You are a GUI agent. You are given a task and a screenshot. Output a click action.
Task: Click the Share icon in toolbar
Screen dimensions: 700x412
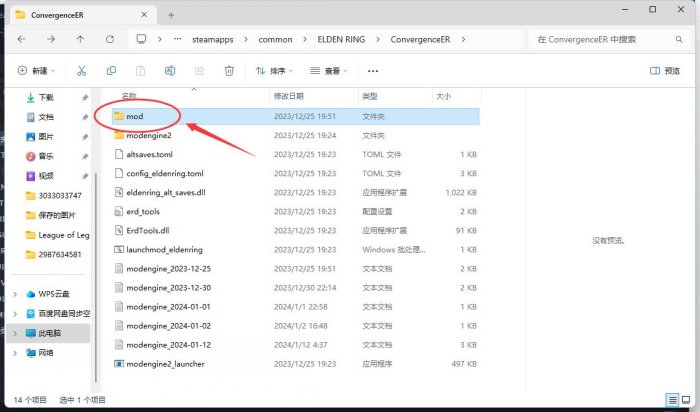[x=200, y=71]
